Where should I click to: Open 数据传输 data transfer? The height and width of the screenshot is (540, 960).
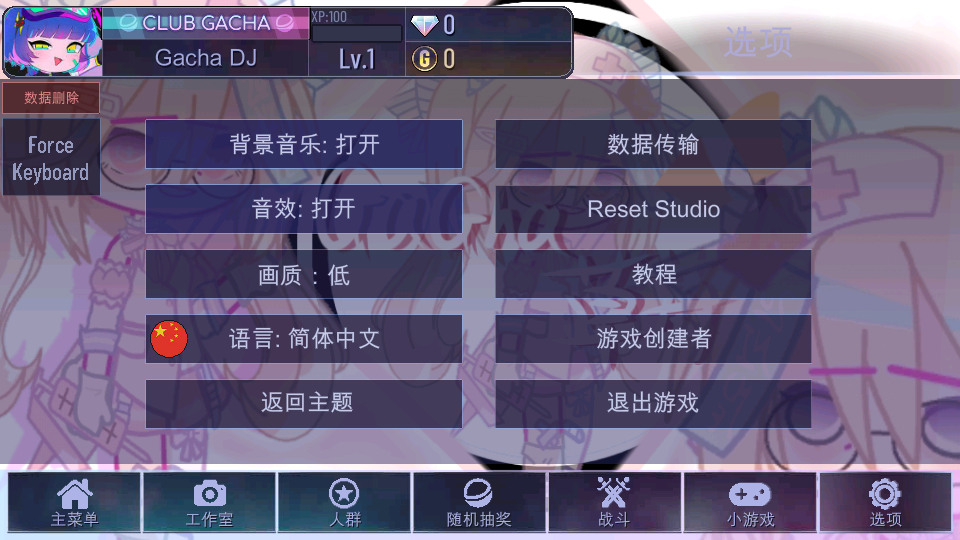click(653, 144)
